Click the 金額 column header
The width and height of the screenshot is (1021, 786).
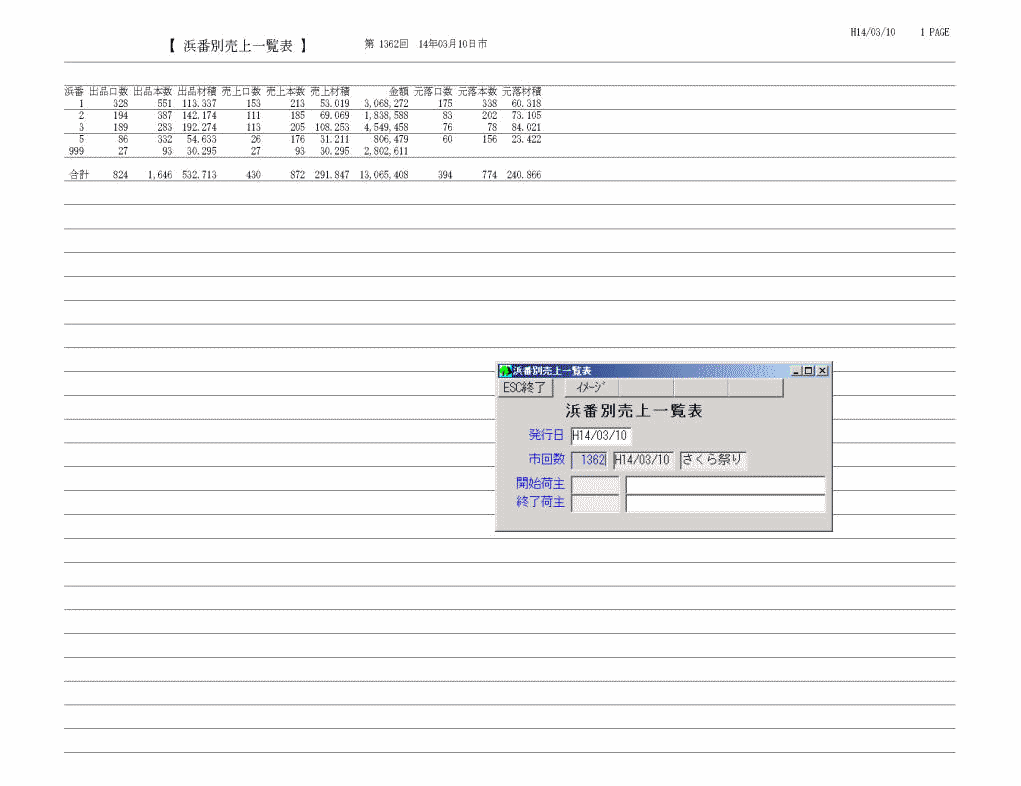tap(399, 92)
